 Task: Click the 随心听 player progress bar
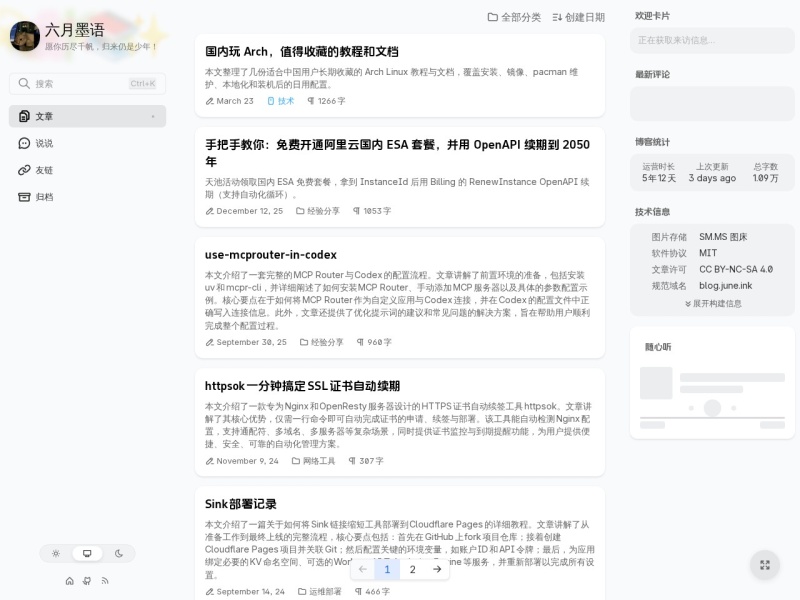pos(712,418)
